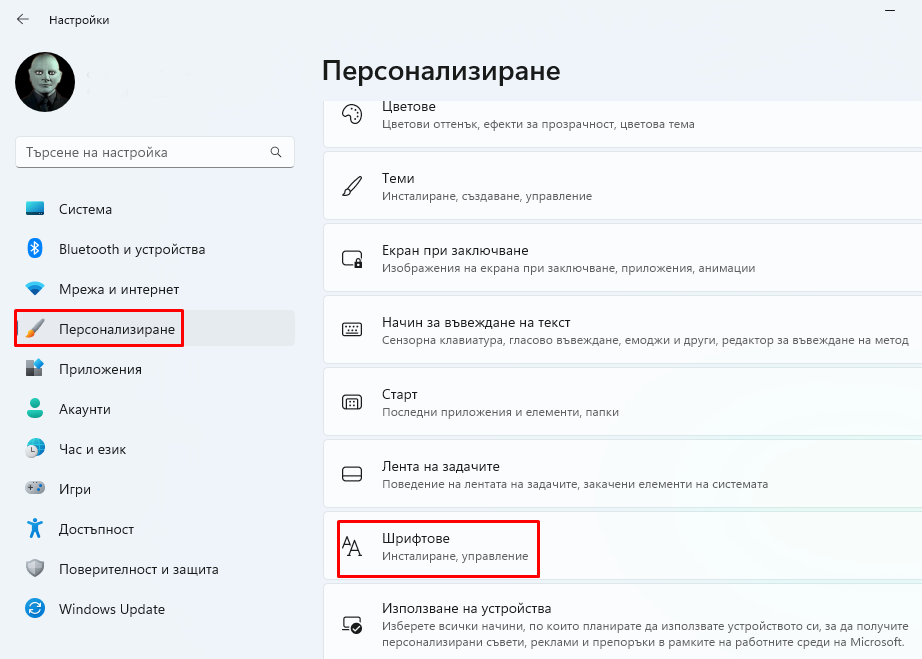Click the Търсене на настройка search field
This screenshot has height=659, width=922.
pos(155,152)
